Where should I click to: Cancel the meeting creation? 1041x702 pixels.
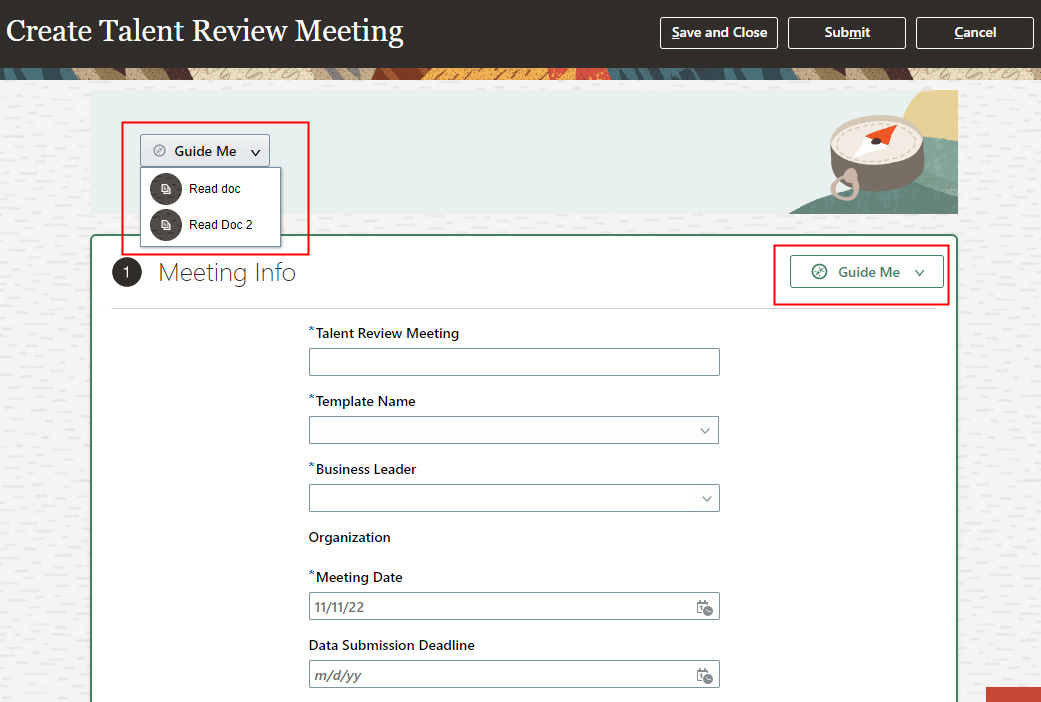click(975, 33)
